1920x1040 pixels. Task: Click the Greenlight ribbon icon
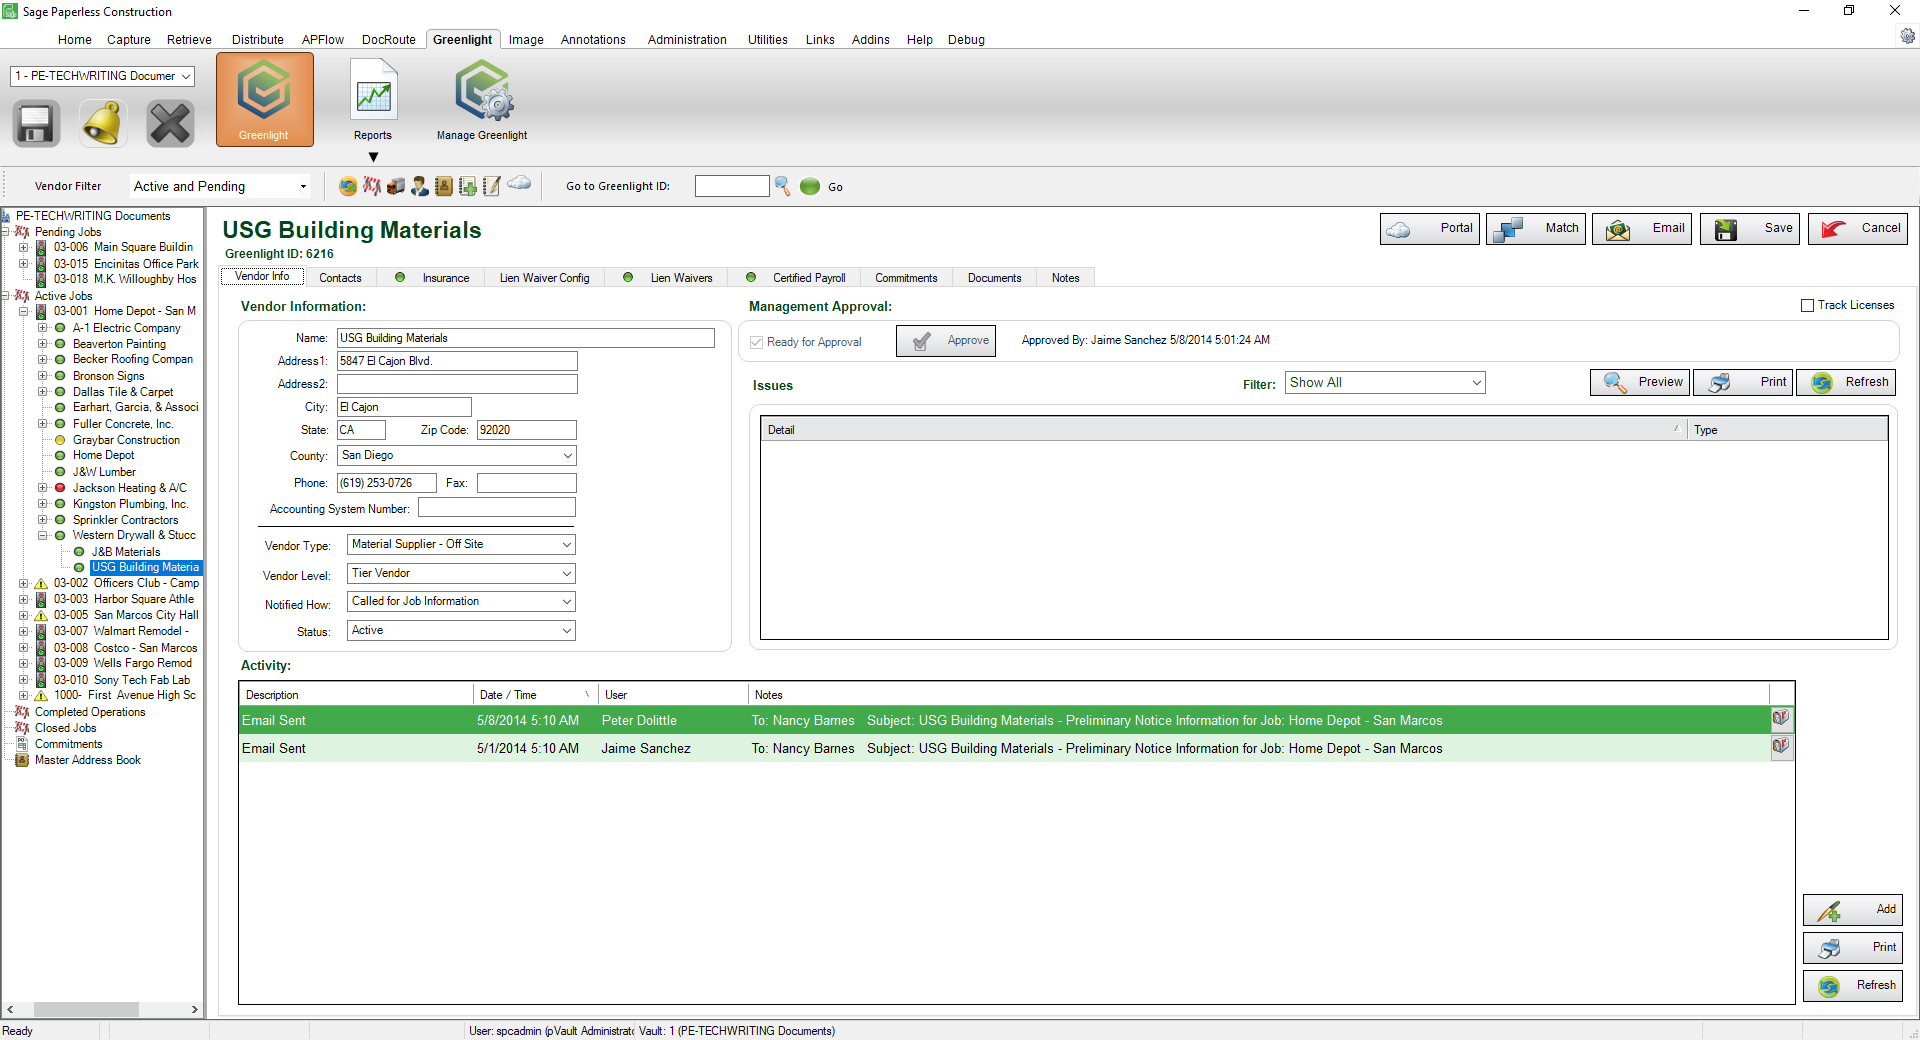coord(264,99)
